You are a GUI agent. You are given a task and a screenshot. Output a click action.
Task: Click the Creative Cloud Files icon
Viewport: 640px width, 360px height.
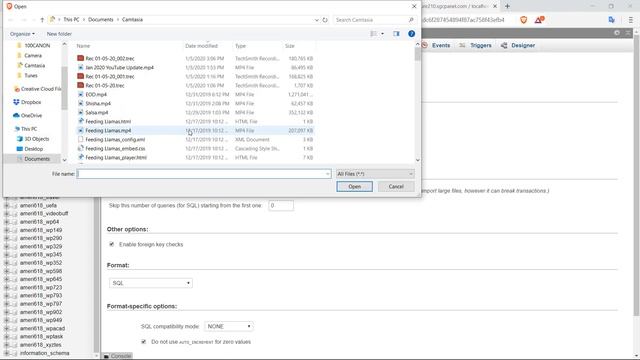pos(17,89)
